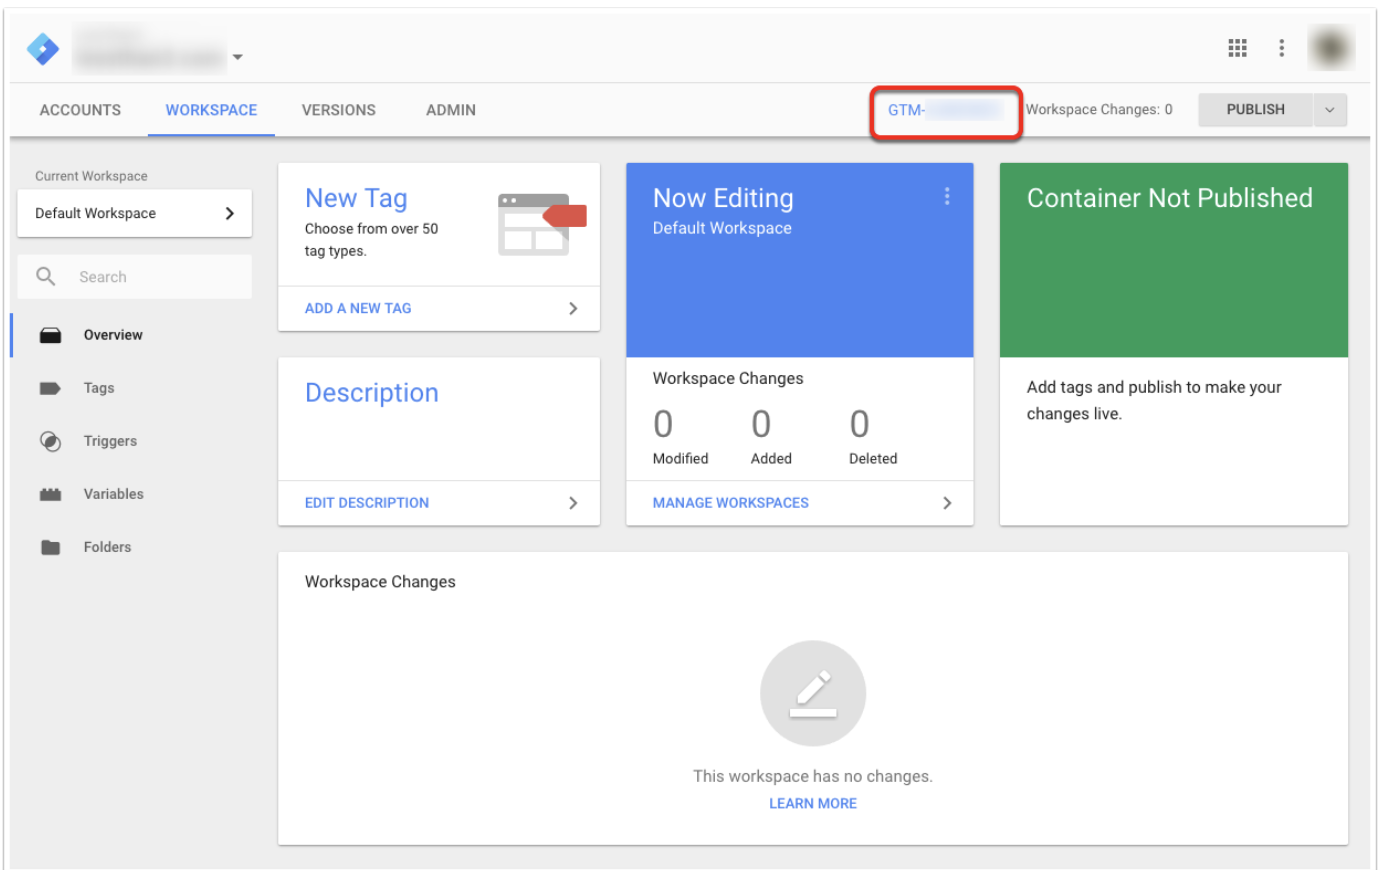Select the Overview icon in the sidebar
1380x870 pixels.
click(50, 335)
